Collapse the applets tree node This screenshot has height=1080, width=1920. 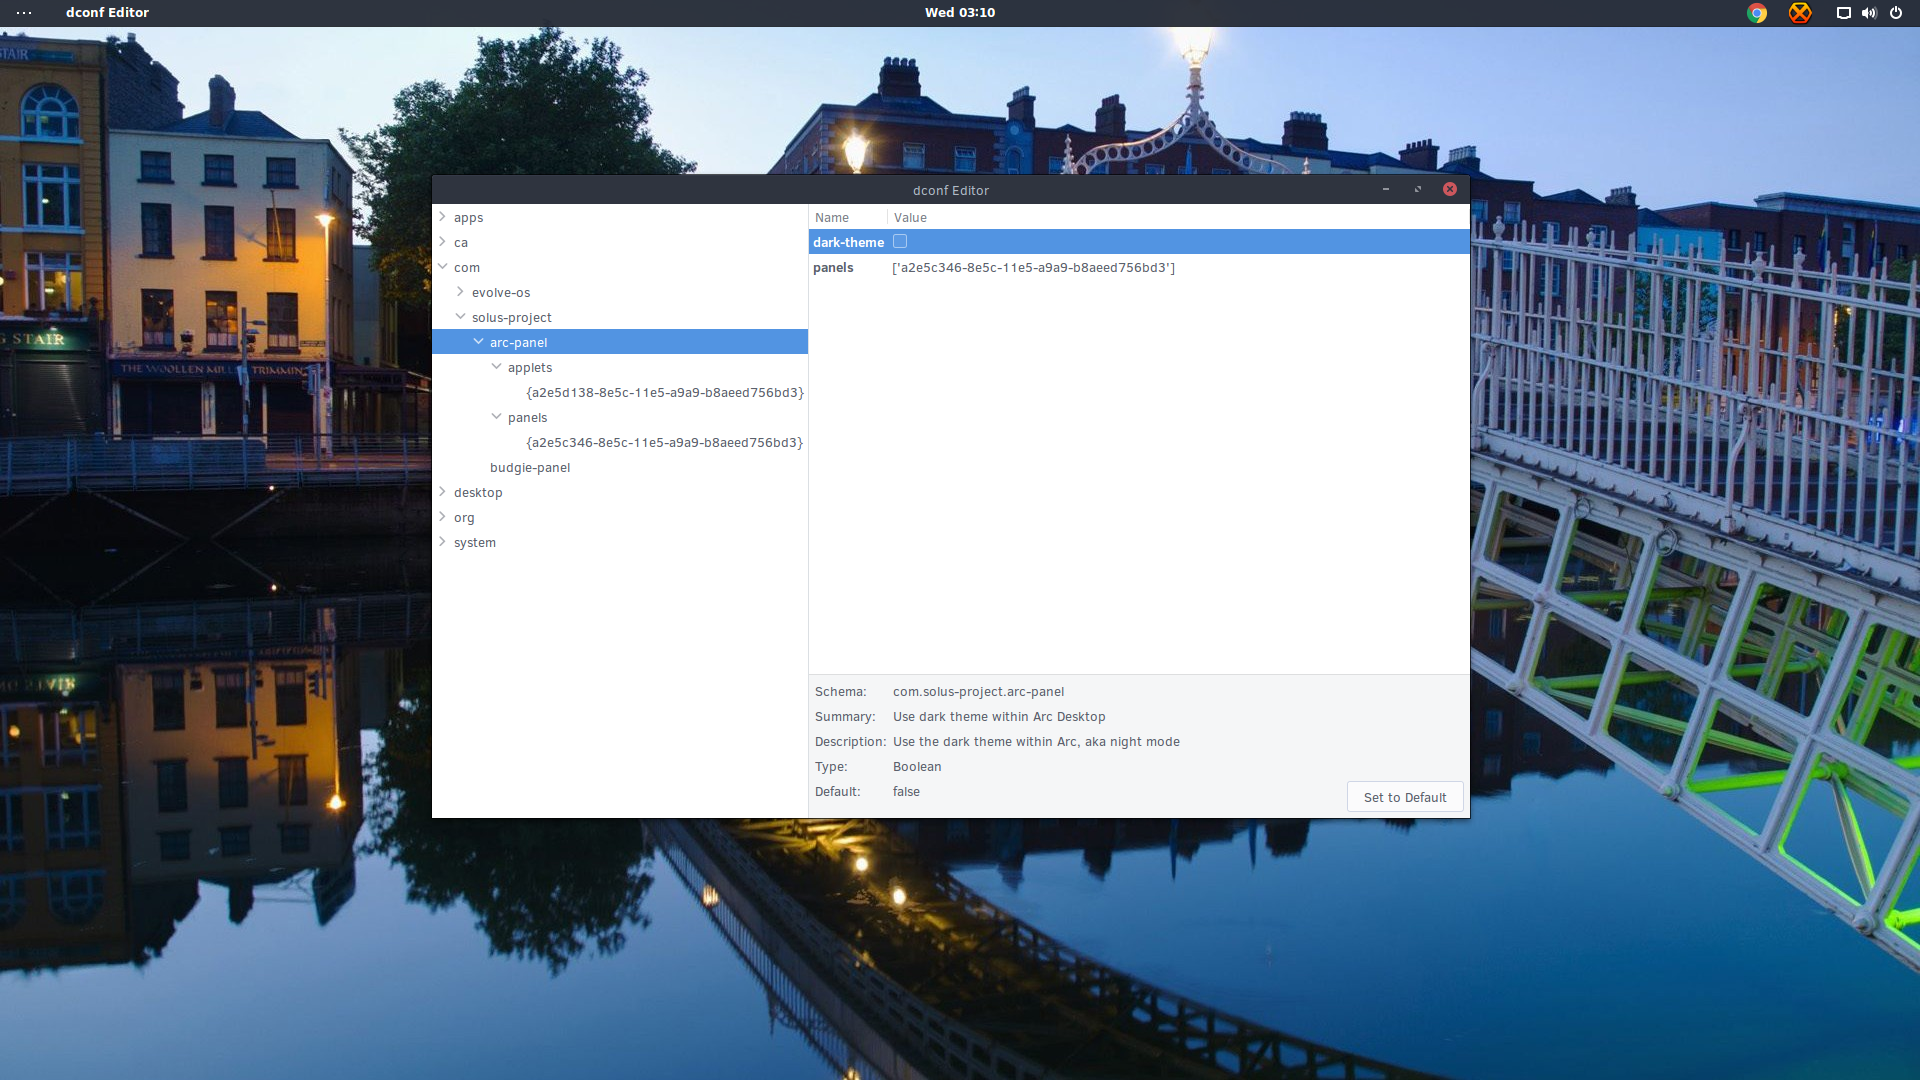pos(496,366)
